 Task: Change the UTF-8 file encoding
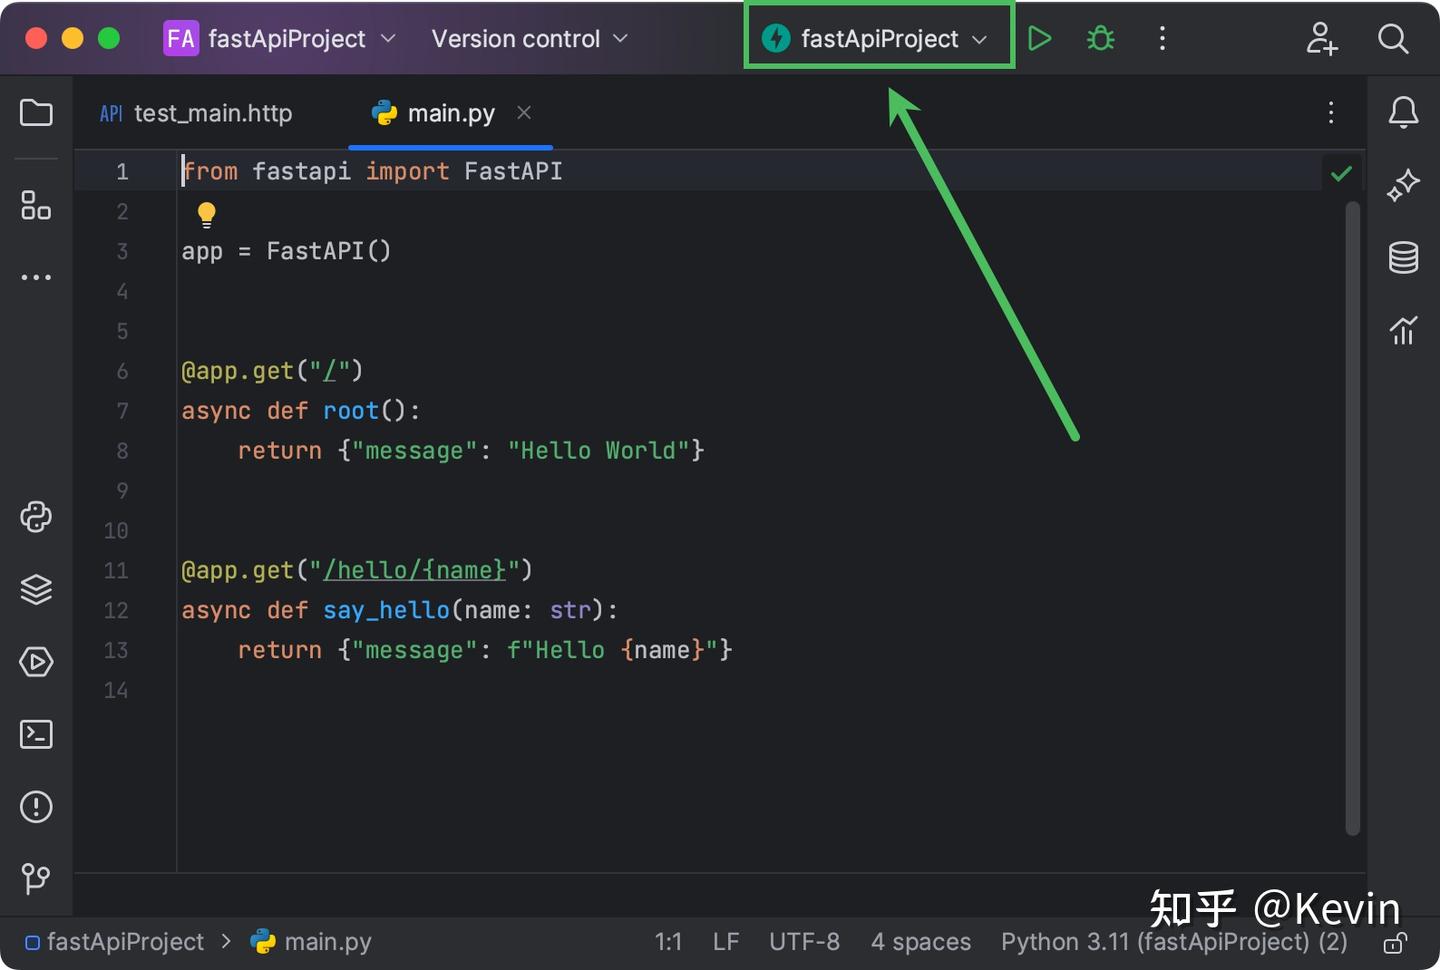tap(804, 941)
